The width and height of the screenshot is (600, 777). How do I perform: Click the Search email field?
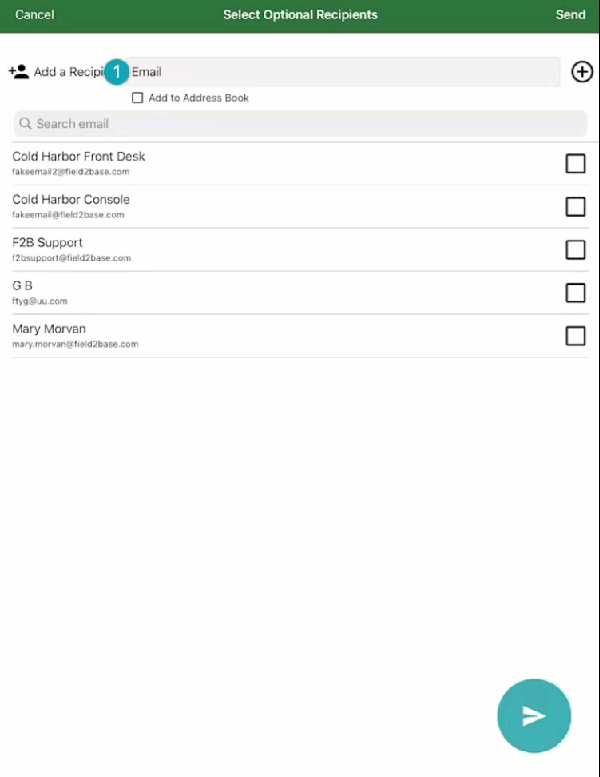300,123
